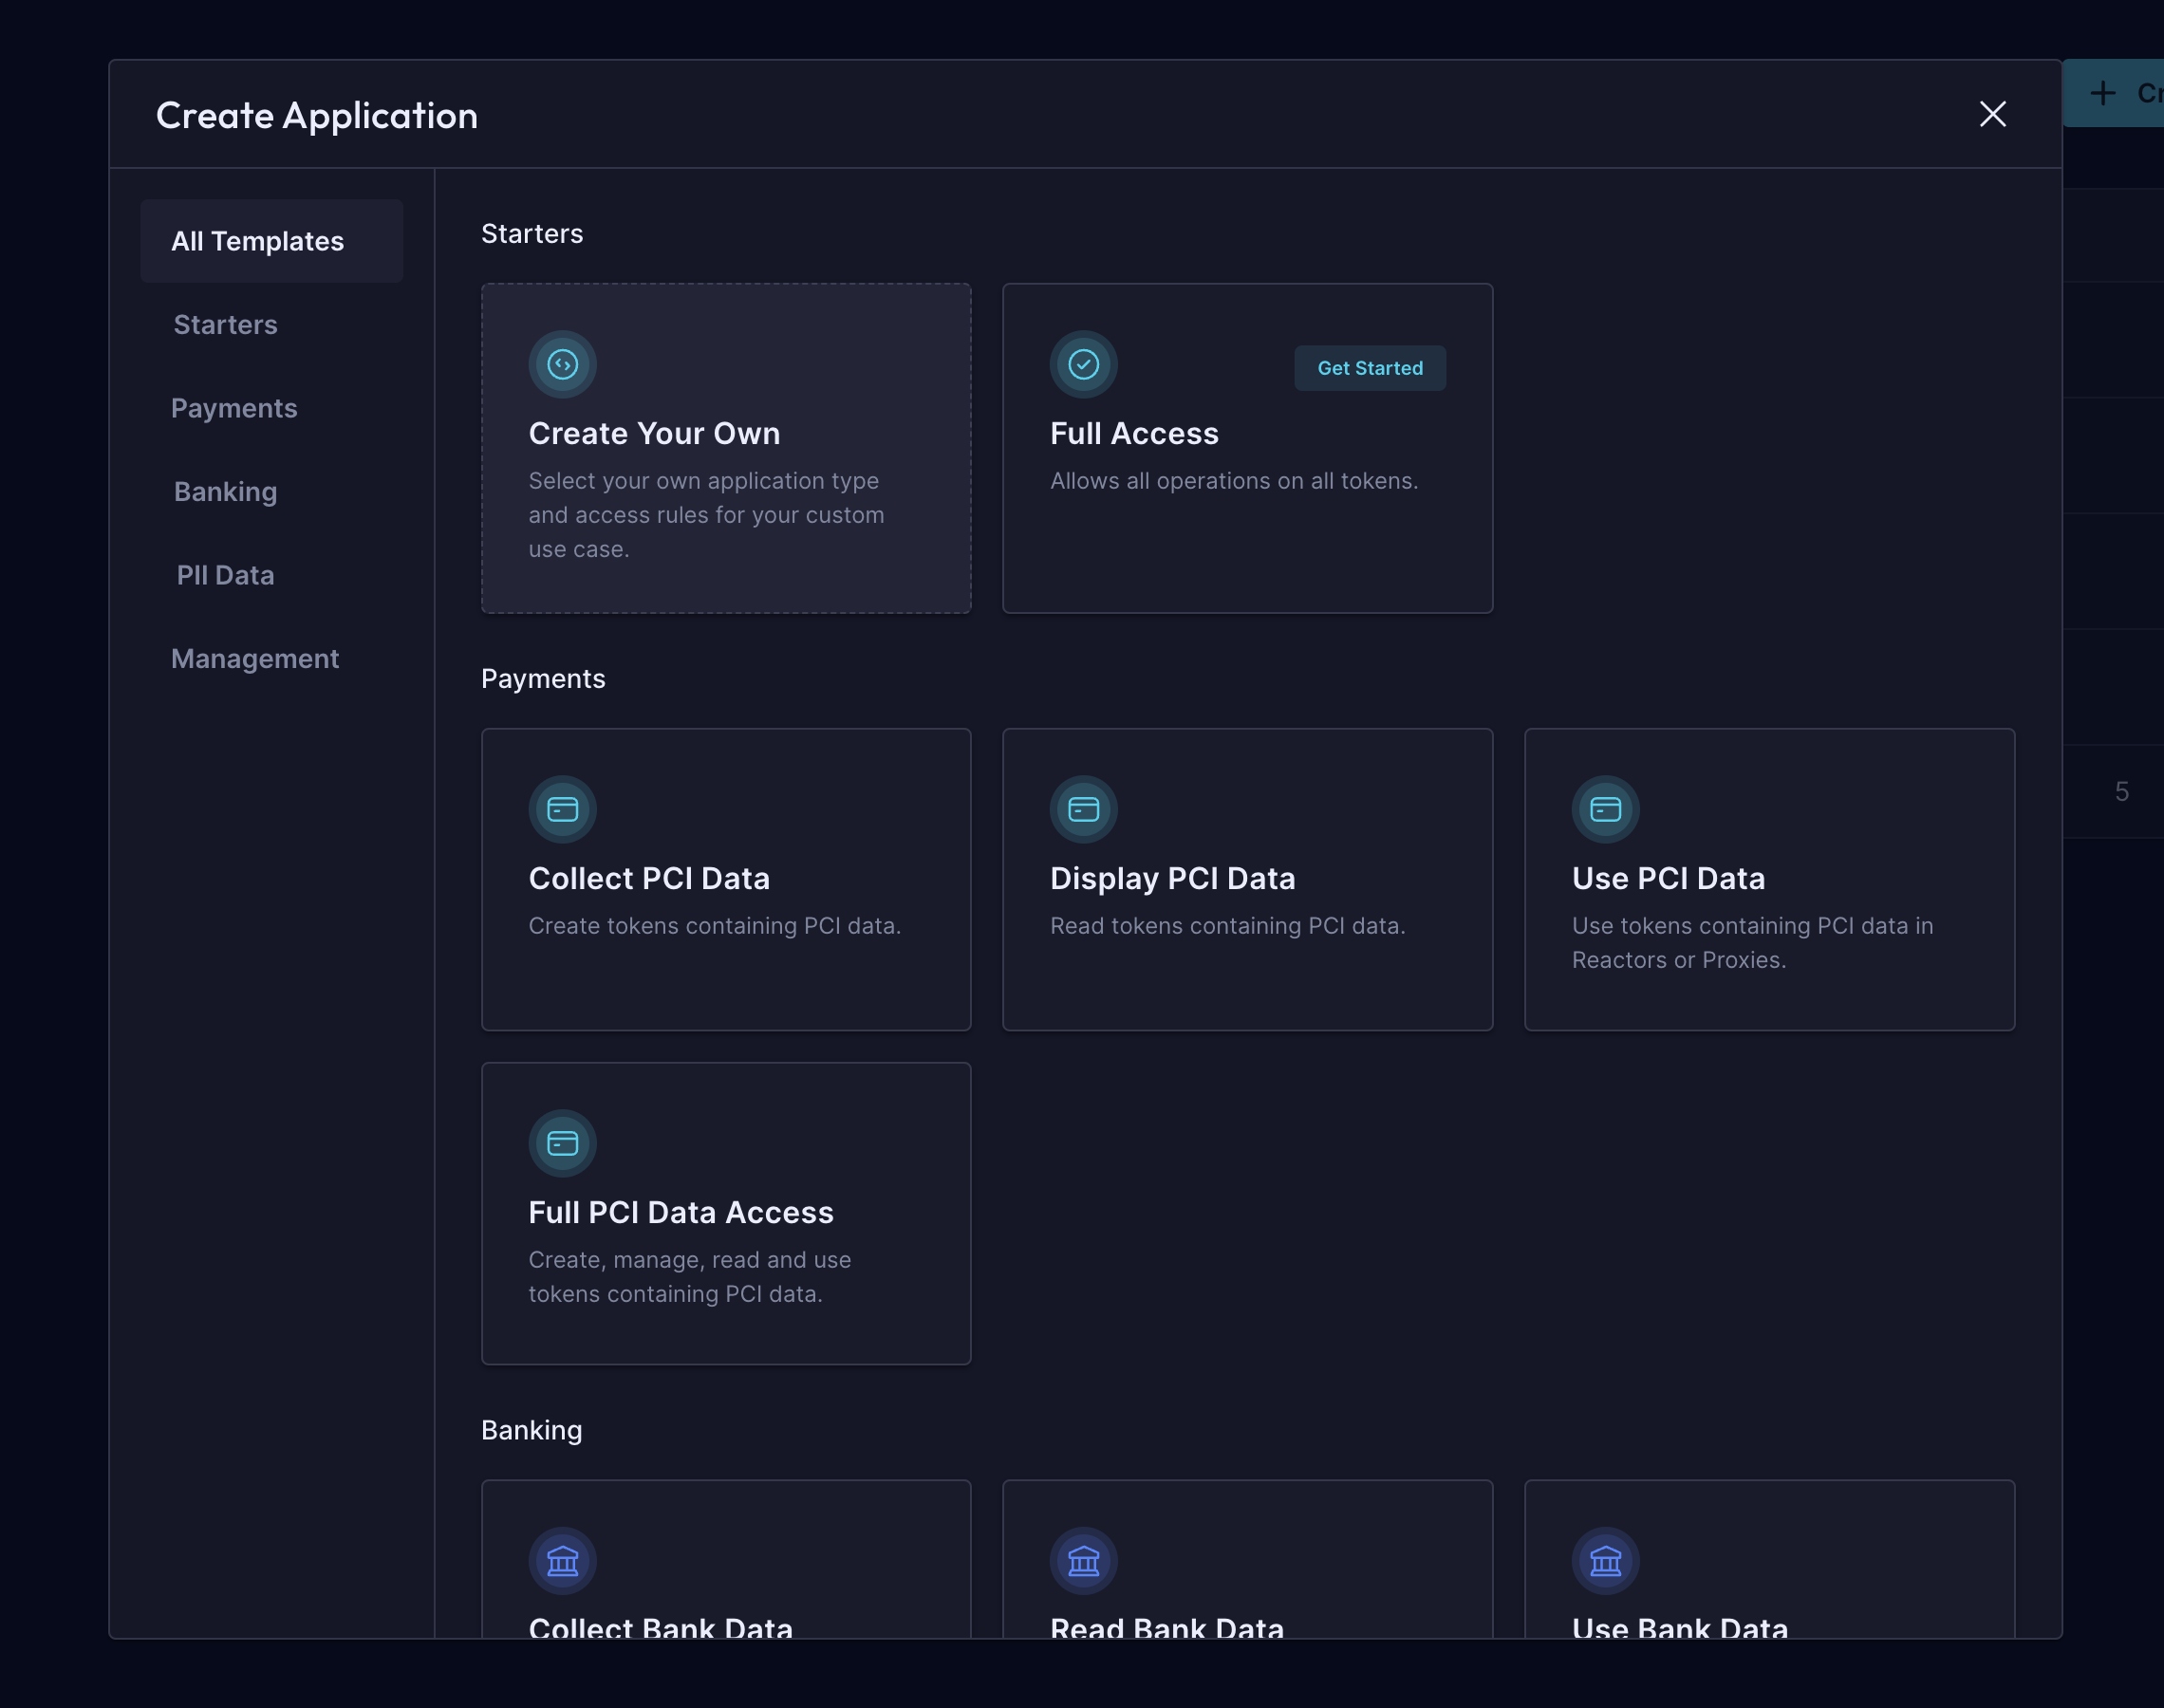The image size is (2164, 1708).
Task: Click the Full Access checkmark icon
Action: click(1083, 365)
